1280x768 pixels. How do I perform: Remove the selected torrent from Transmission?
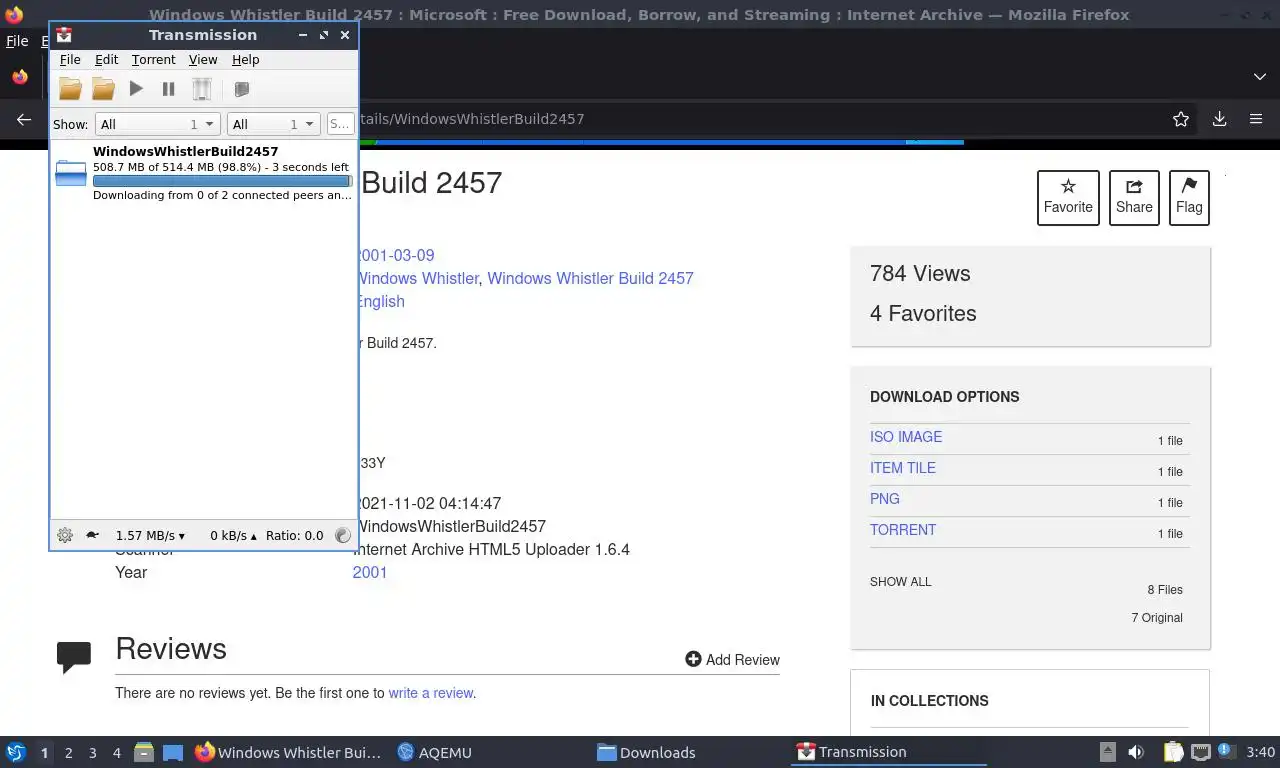click(202, 89)
